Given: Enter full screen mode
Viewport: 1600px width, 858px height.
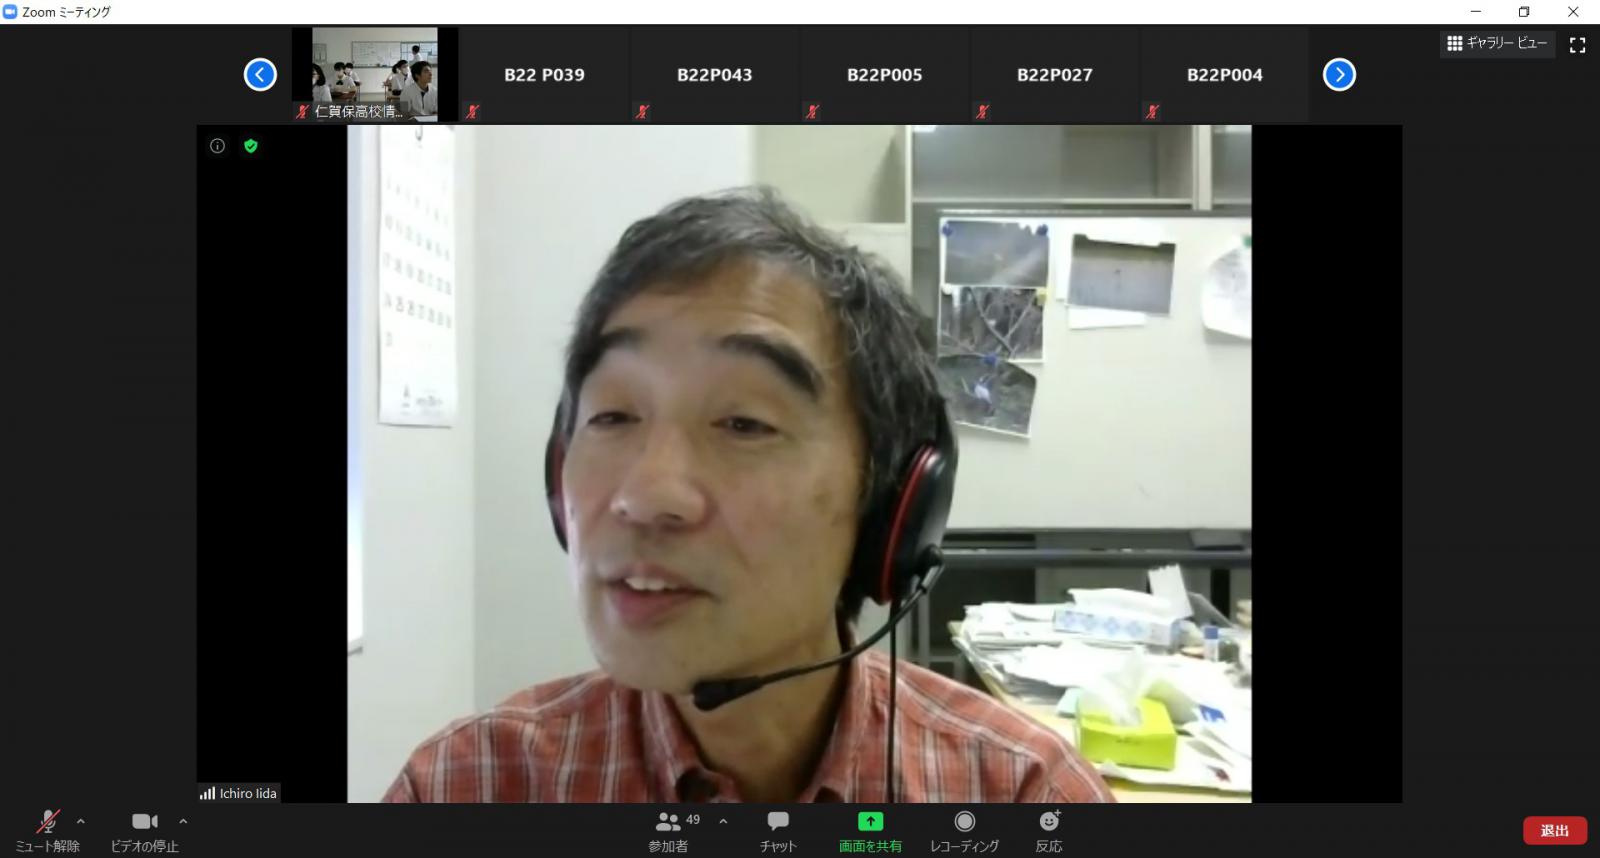Looking at the screenshot, I should [1577, 45].
